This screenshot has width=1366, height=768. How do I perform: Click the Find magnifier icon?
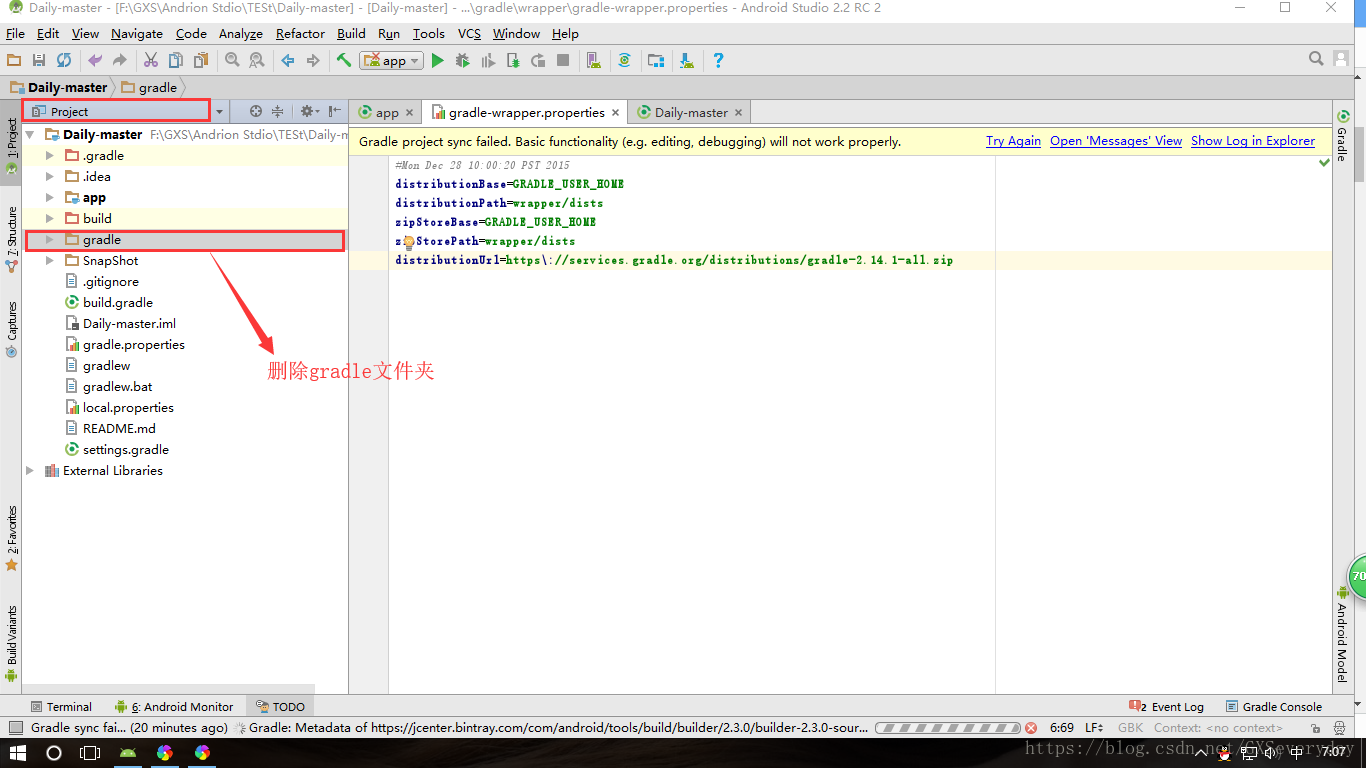(x=232, y=61)
